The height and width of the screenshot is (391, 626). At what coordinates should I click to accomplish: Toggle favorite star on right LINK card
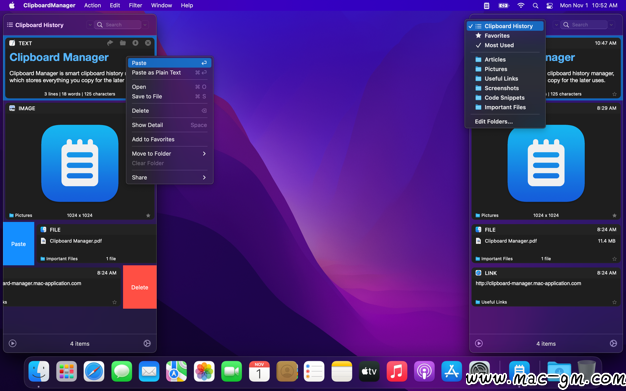tap(614, 302)
